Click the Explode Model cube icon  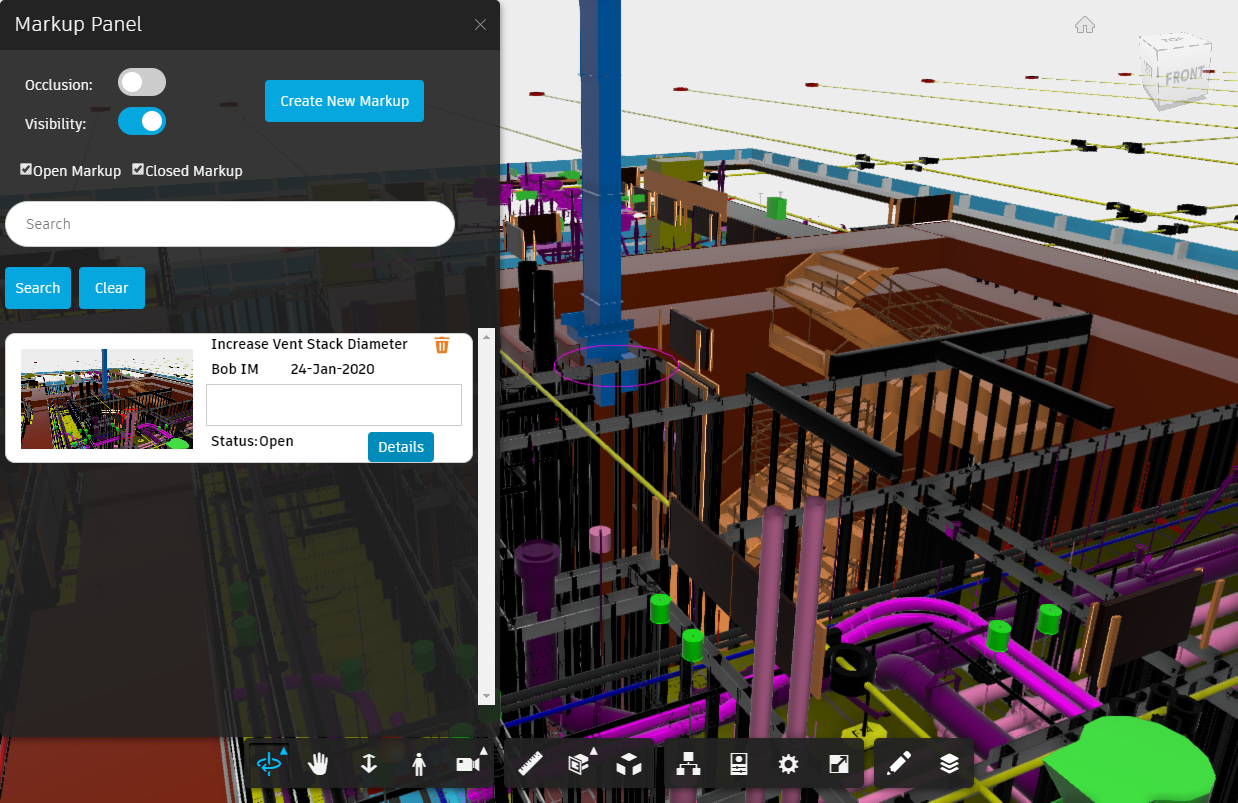pos(629,764)
